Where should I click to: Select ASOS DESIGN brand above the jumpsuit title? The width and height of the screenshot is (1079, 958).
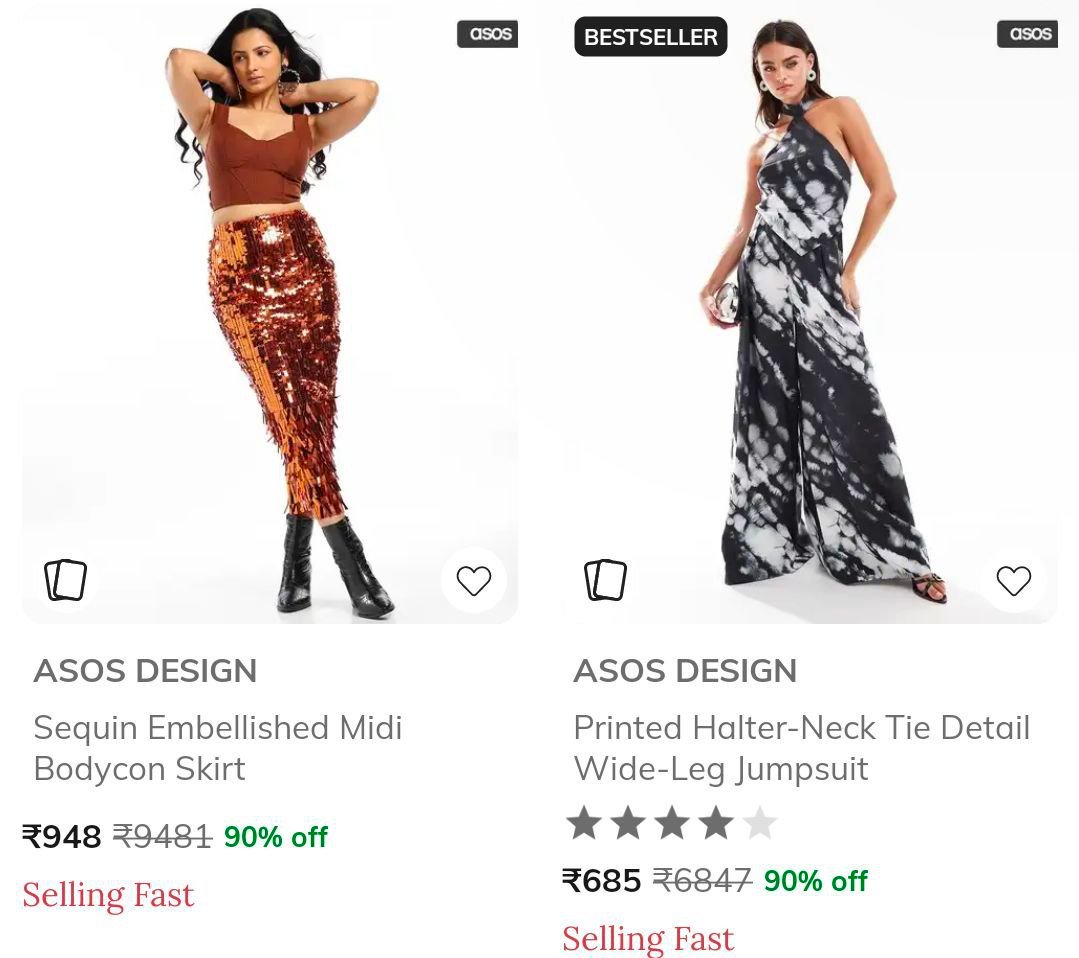click(x=685, y=671)
